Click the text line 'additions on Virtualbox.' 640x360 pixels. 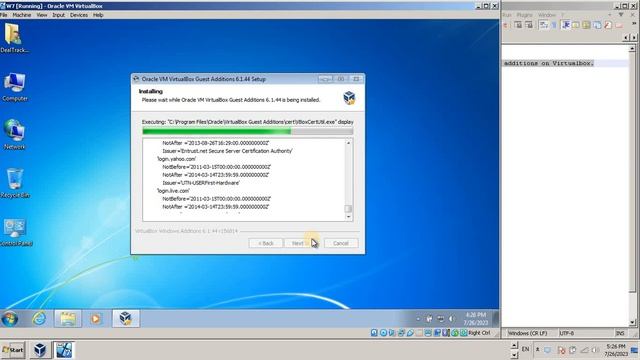pos(549,63)
